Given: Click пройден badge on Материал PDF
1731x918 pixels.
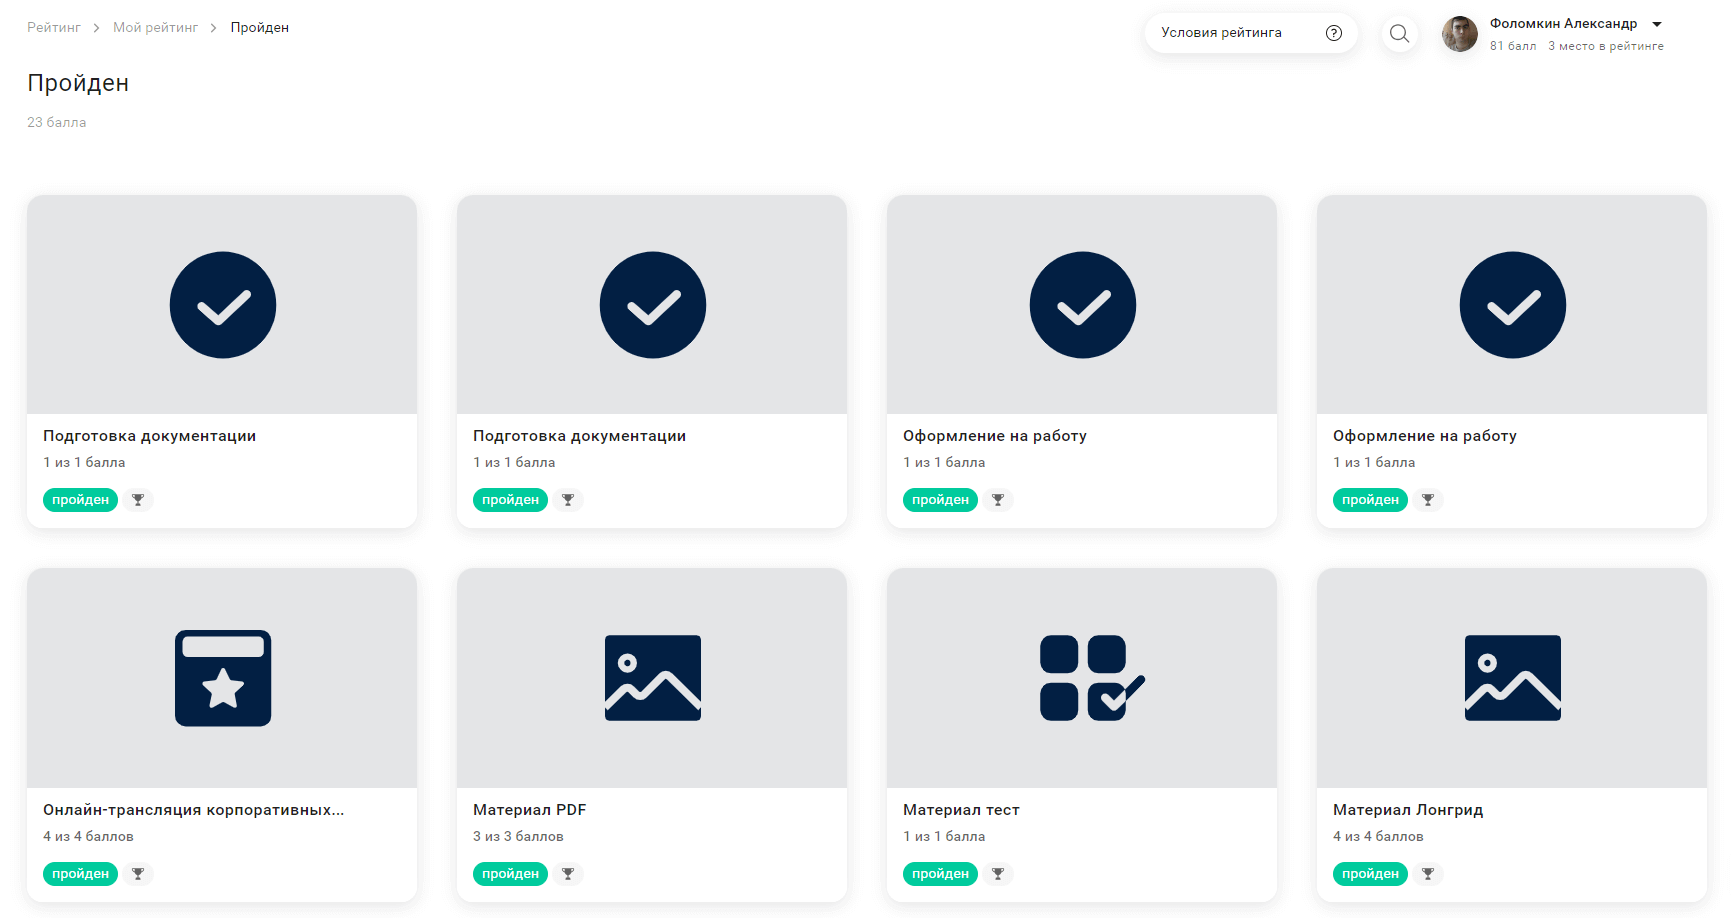Looking at the screenshot, I should (510, 874).
